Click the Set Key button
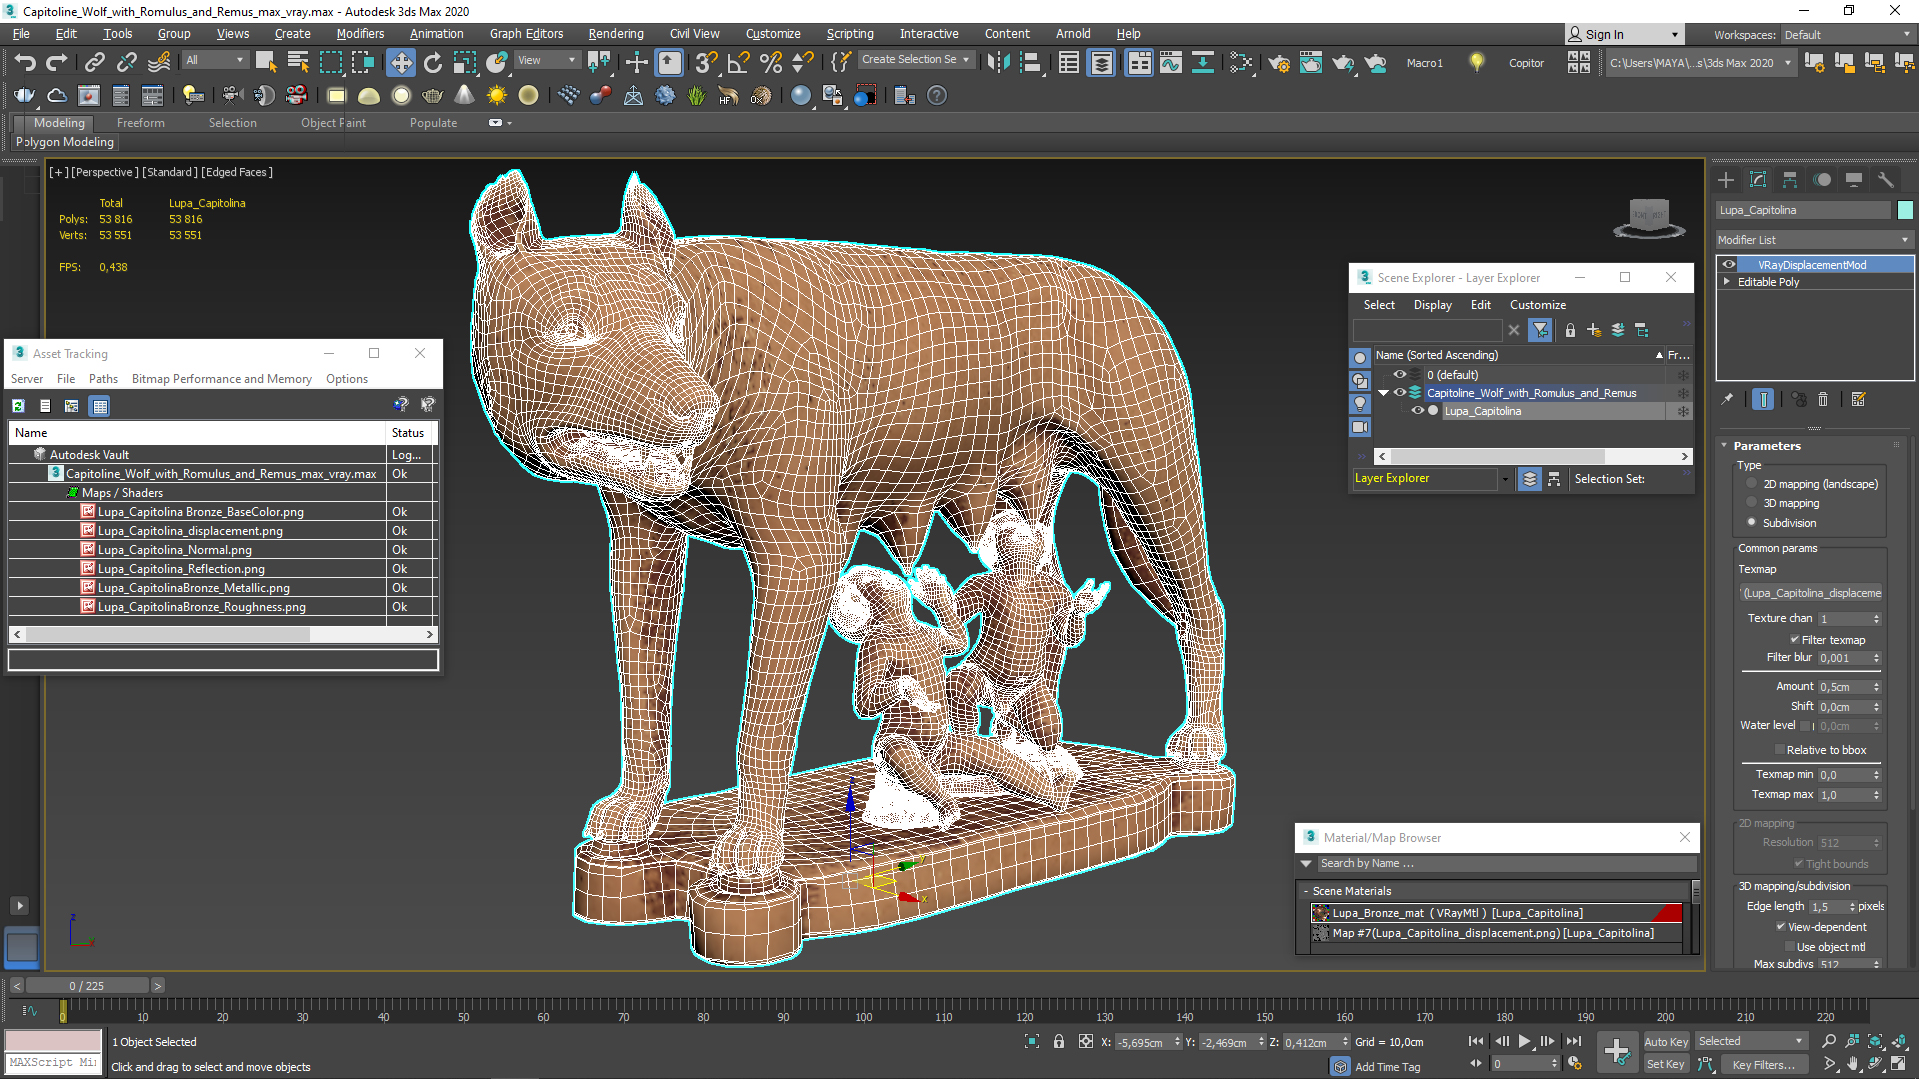Screen dimensions: 1920x1080 point(1665,1064)
